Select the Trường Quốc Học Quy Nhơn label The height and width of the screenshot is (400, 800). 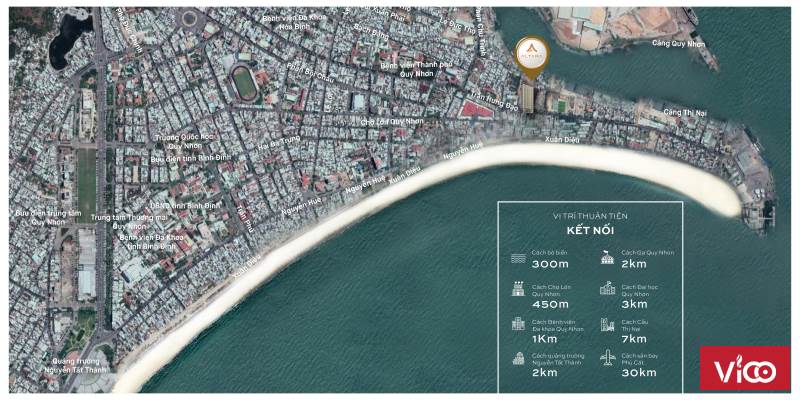184,142
